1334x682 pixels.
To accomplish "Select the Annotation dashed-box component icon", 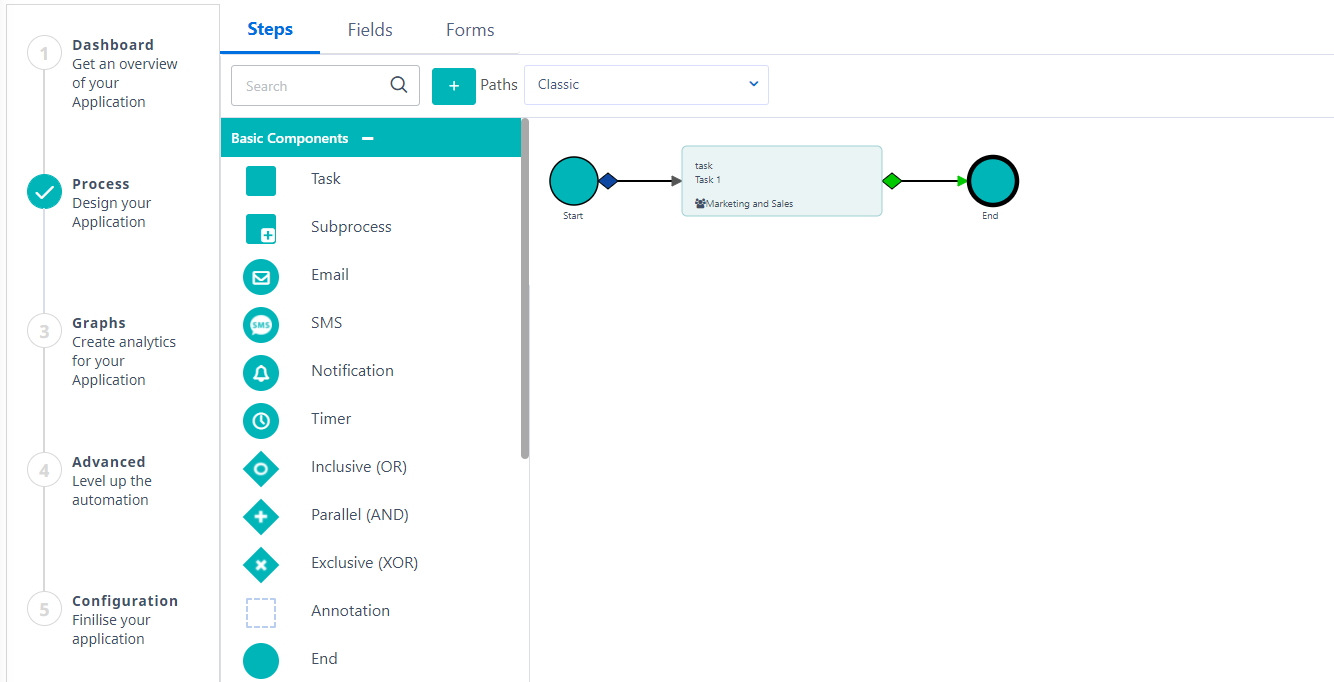I will pyautogui.click(x=261, y=613).
